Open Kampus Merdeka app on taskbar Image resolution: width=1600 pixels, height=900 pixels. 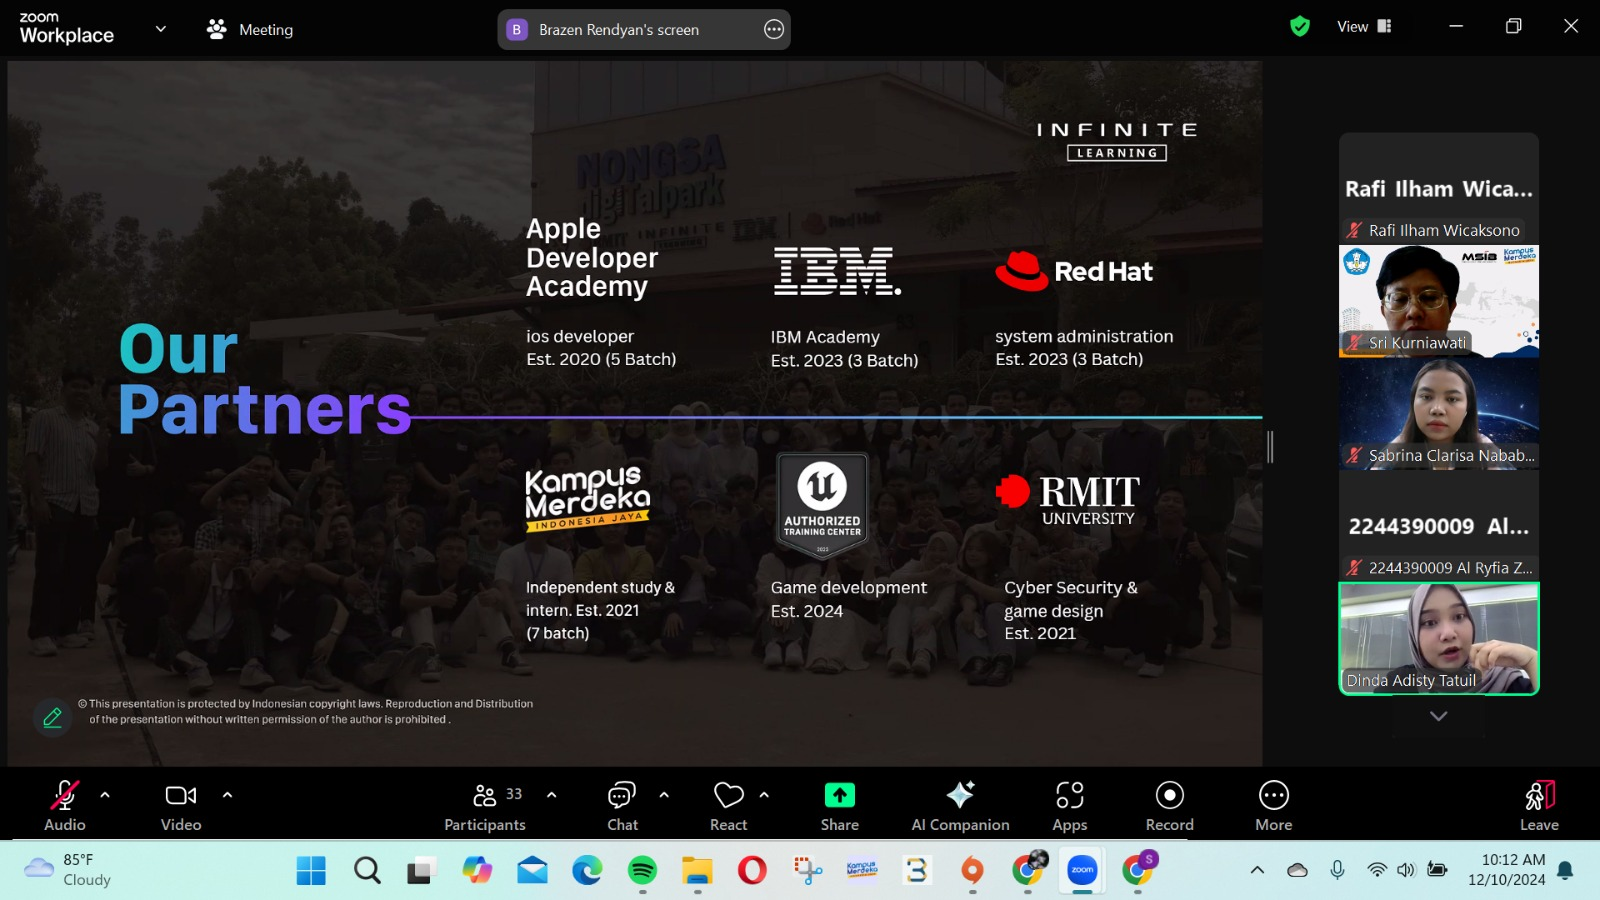tap(862, 871)
